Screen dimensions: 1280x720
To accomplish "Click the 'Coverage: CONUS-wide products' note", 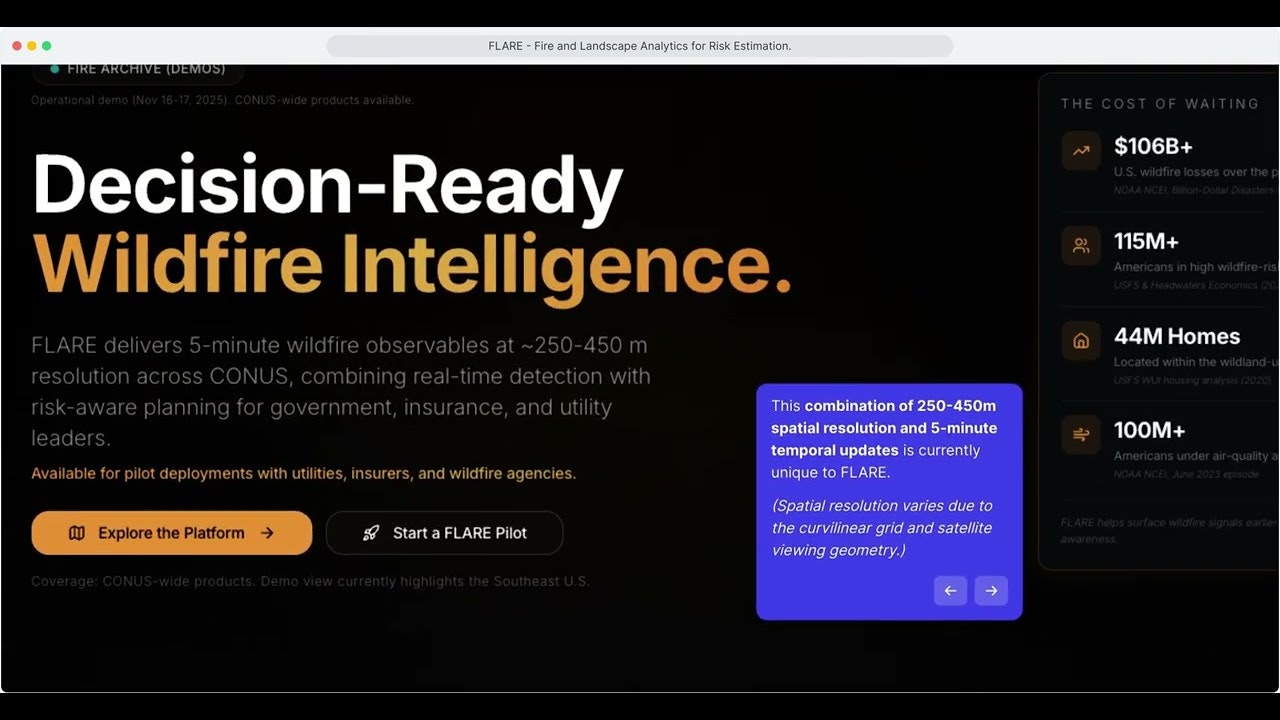I will tap(311, 581).
